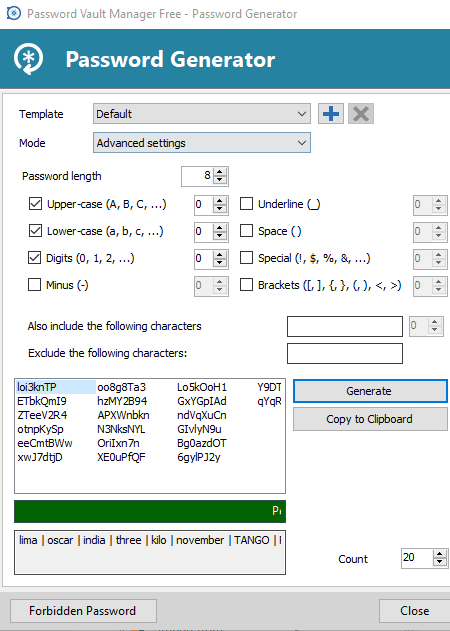
Task: Click the Copy to Clipboard button
Action: tap(370, 419)
